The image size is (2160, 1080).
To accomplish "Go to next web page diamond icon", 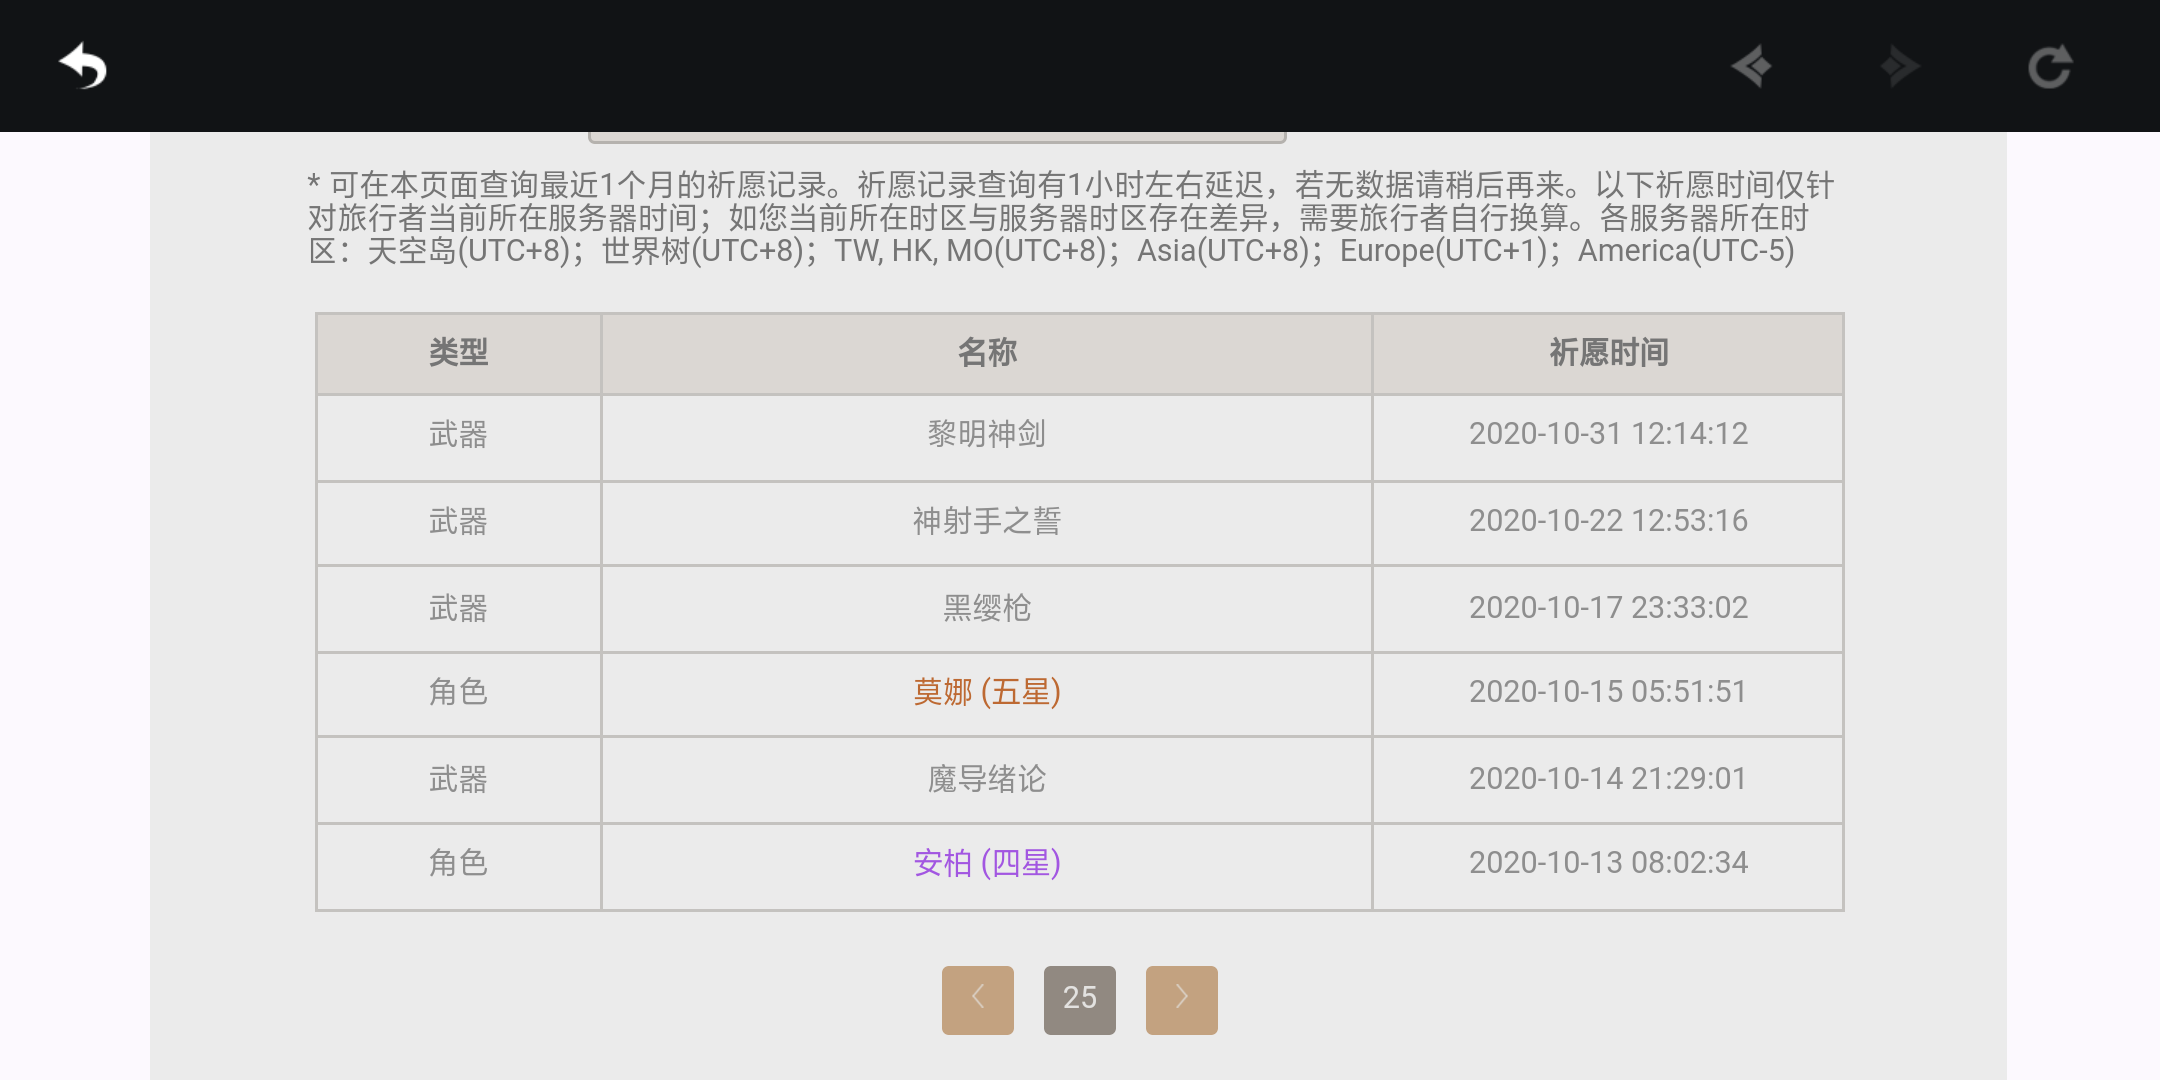I will pyautogui.click(x=1900, y=67).
